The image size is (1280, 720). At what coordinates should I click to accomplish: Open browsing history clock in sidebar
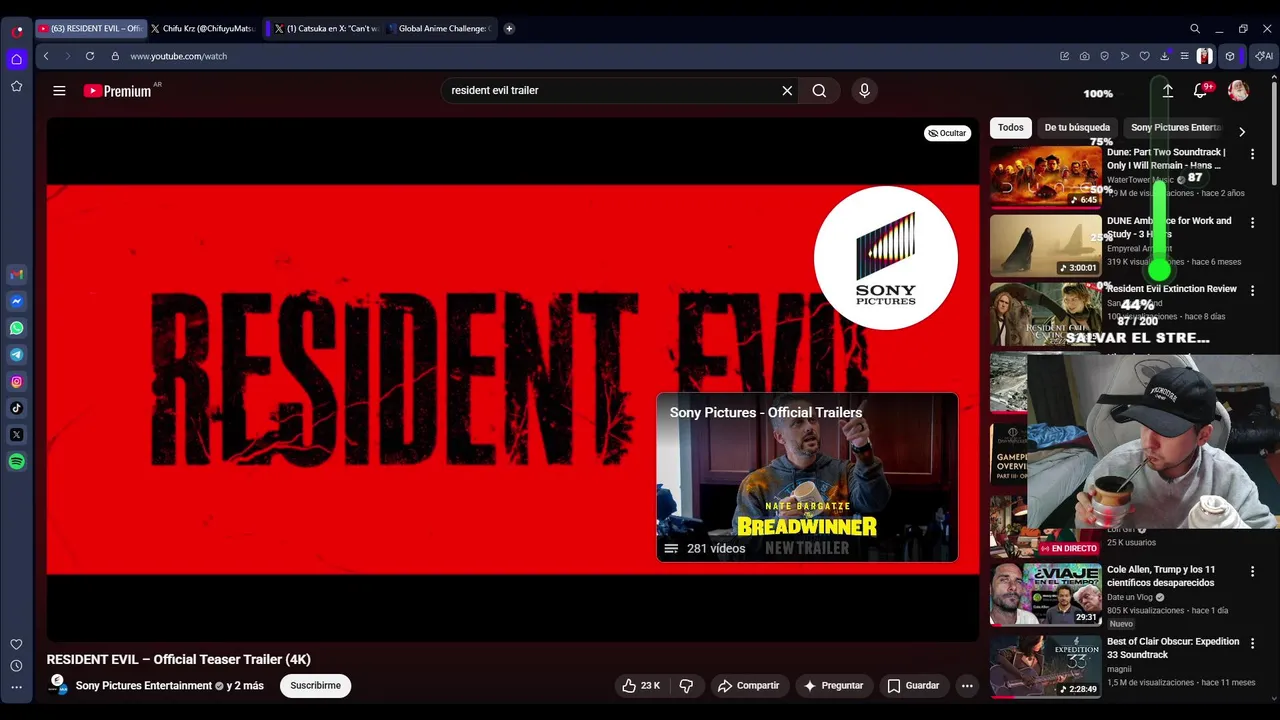tap(16, 666)
